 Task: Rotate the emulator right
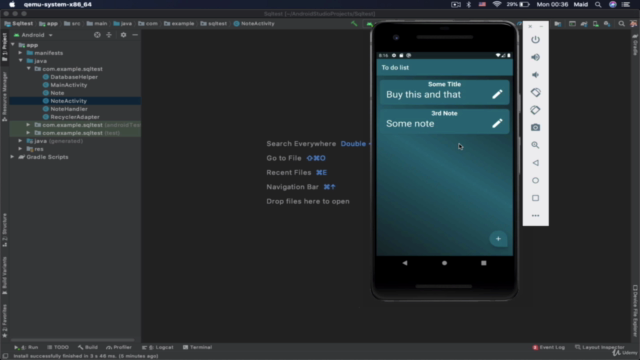[x=535, y=110]
